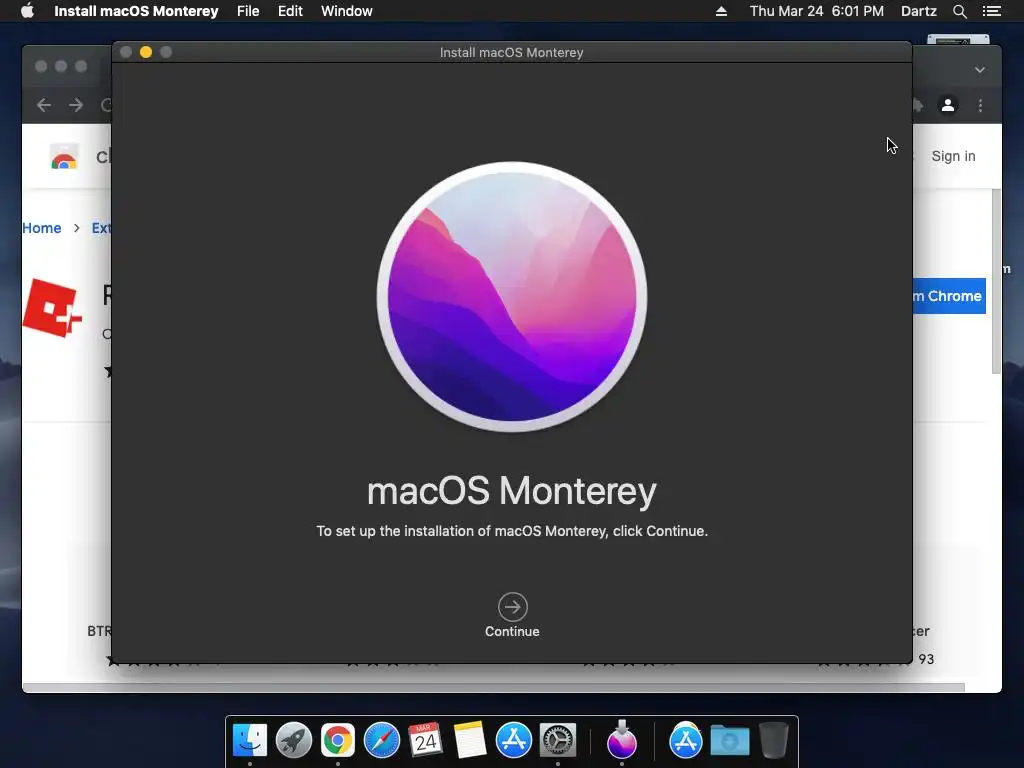Open the Edit menu

(x=290, y=11)
